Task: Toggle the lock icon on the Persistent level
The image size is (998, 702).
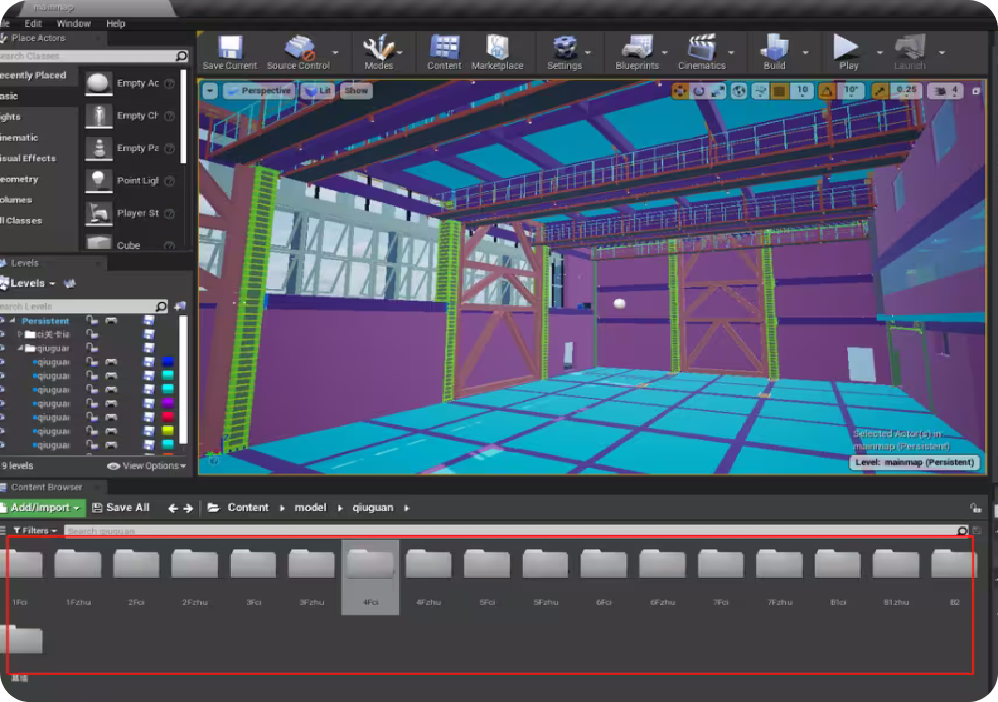Action: tap(92, 321)
